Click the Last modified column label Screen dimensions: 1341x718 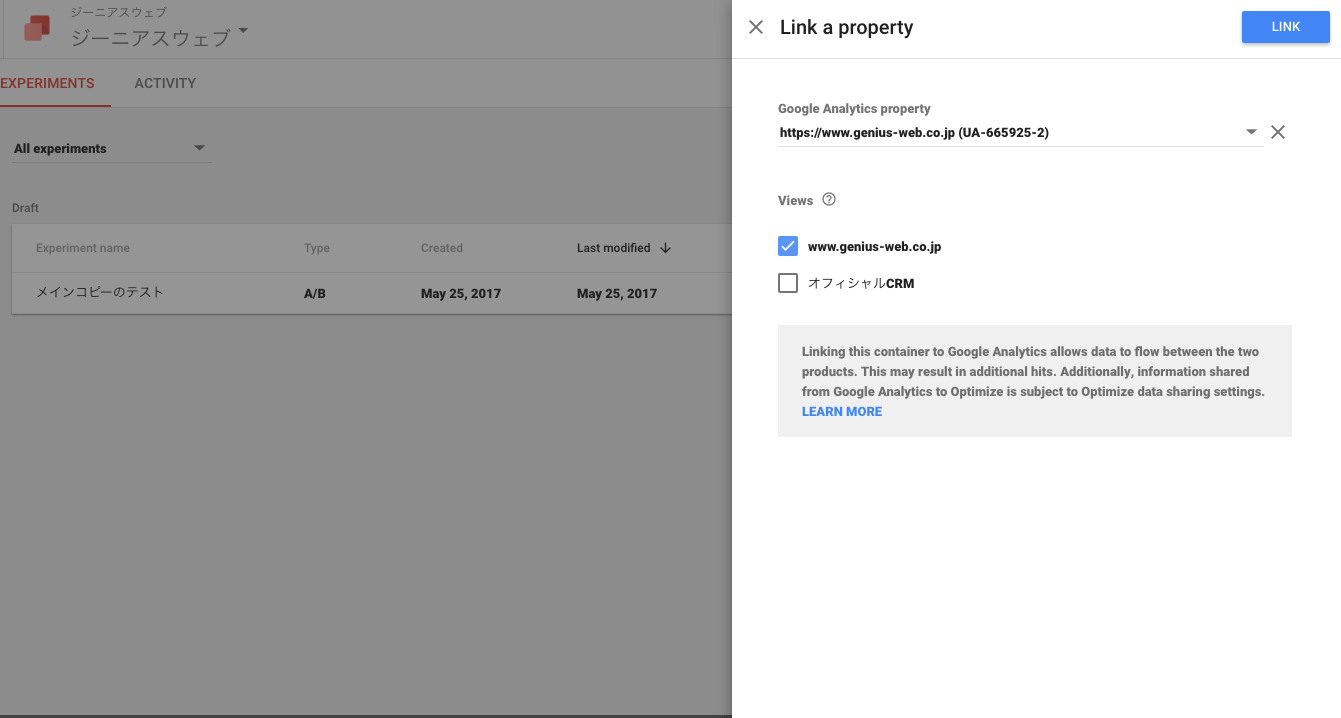(614, 248)
